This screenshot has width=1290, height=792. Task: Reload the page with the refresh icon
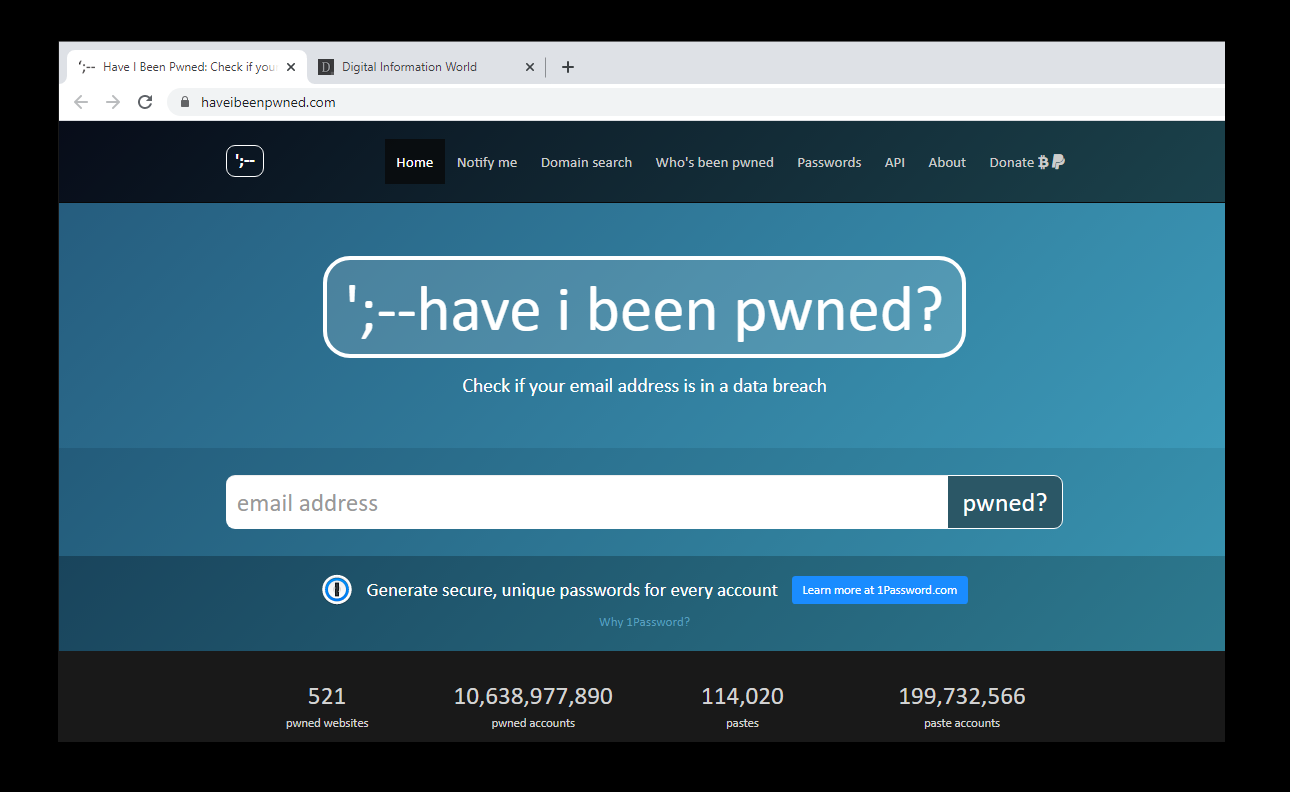coord(145,102)
